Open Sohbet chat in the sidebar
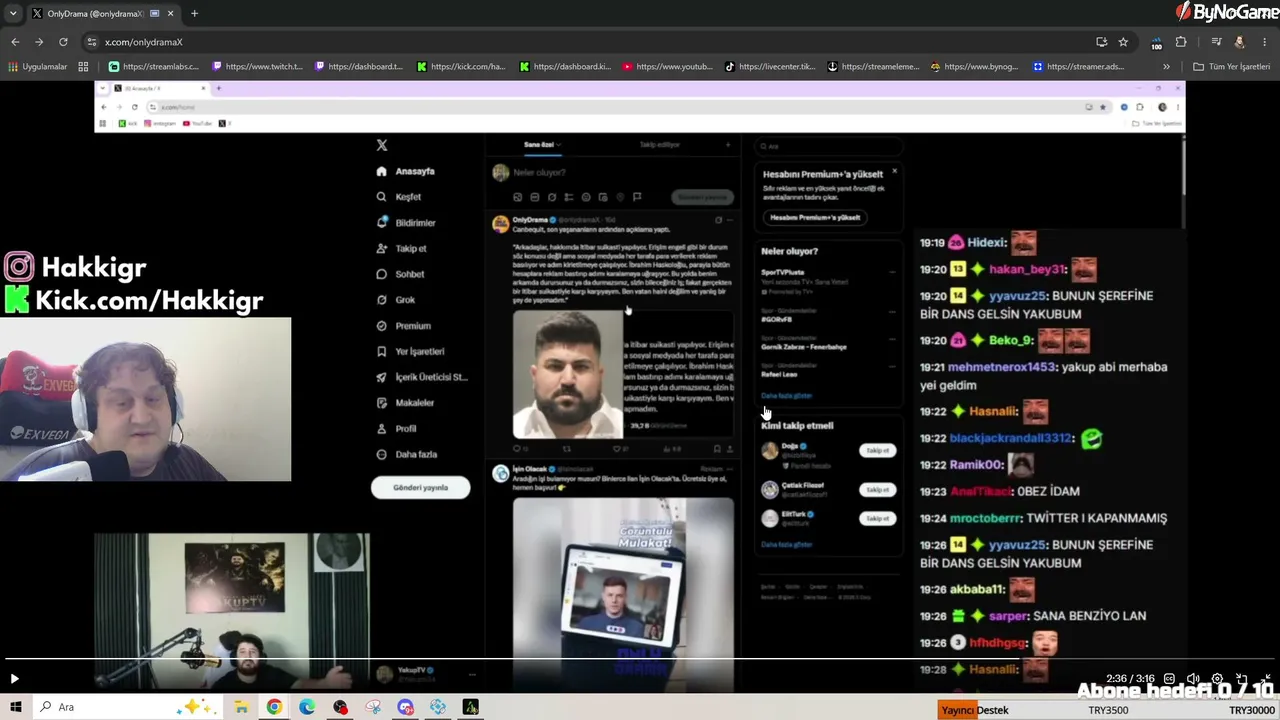1280x720 pixels. click(400, 274)
